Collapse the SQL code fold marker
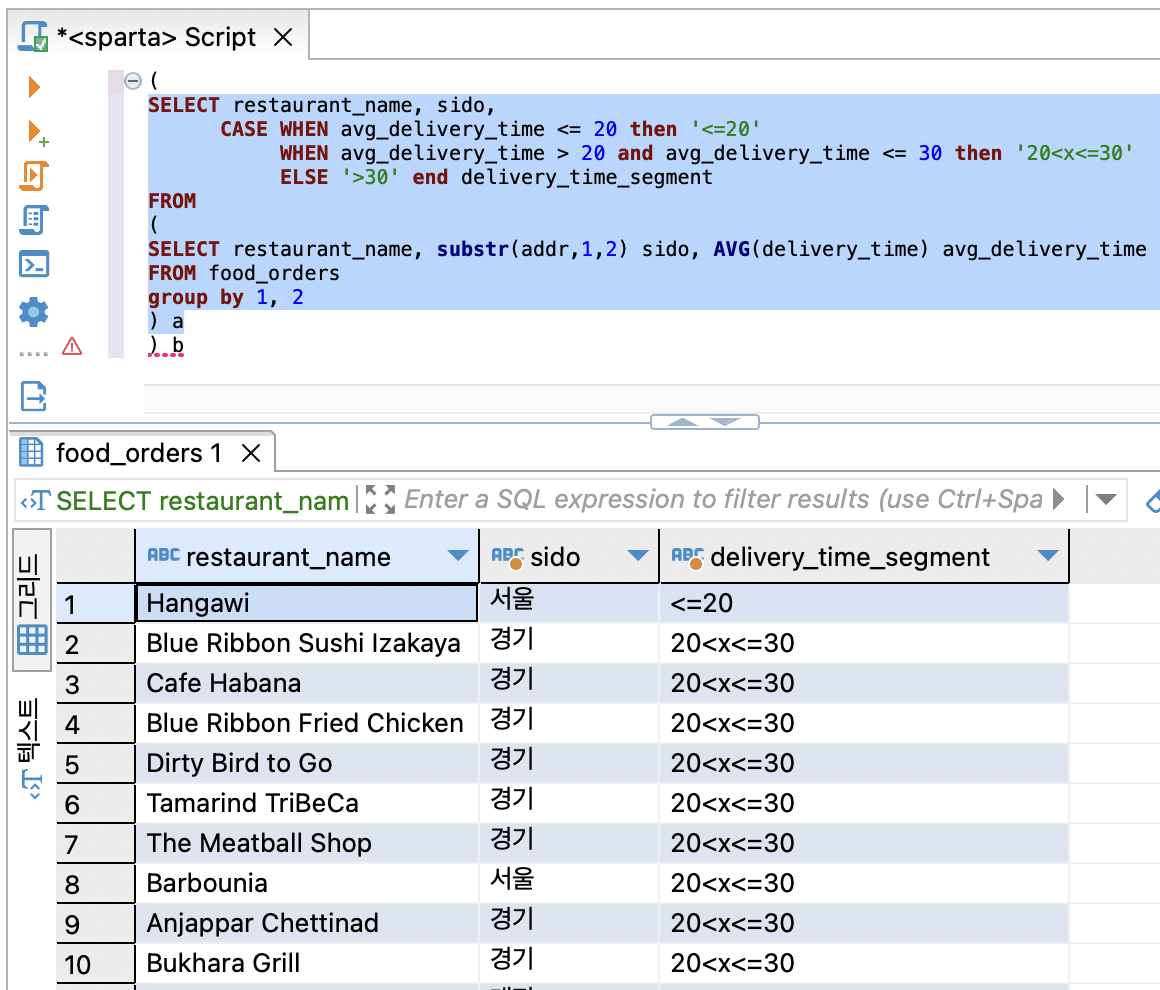 tap(133, 81)
